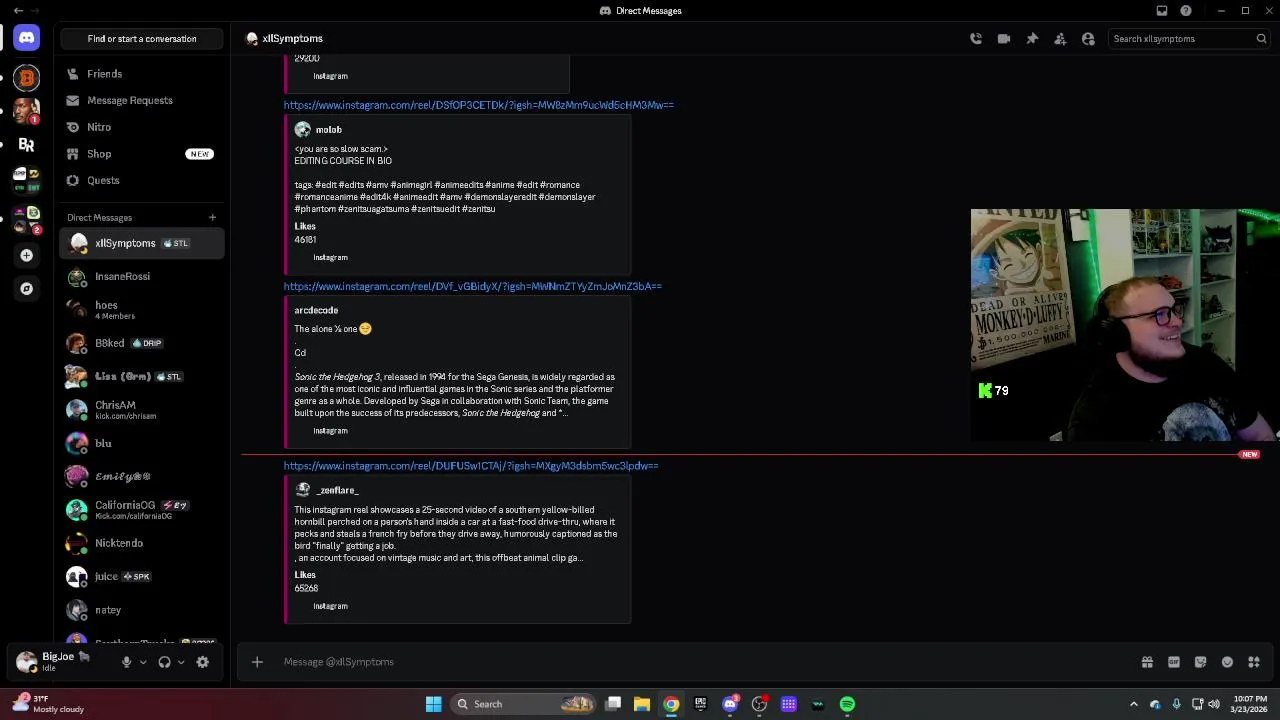Open the arcdecode author link
1280x720 pixels.
pos(316,310)
